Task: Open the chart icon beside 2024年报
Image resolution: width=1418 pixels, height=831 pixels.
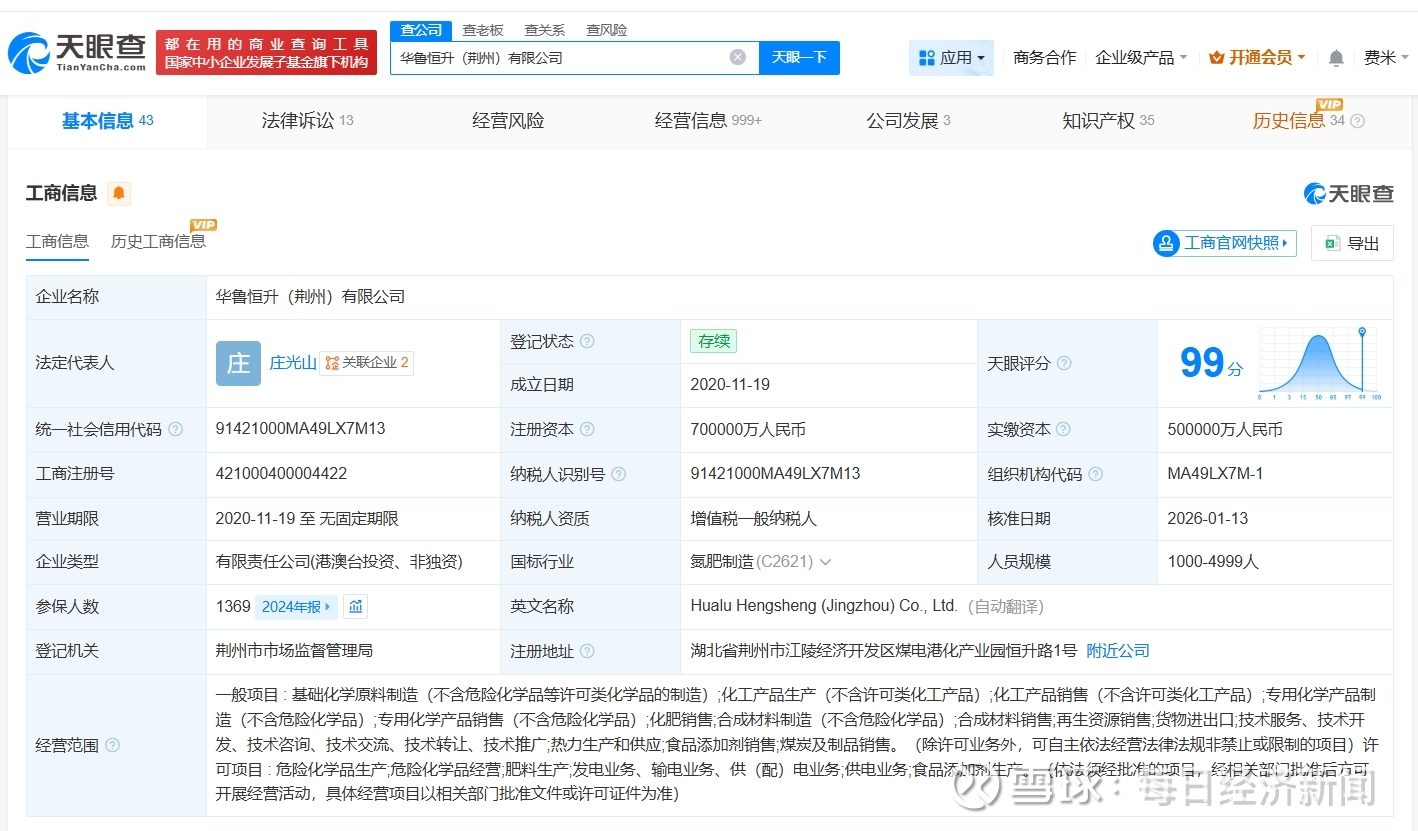Action: point(356,606)
